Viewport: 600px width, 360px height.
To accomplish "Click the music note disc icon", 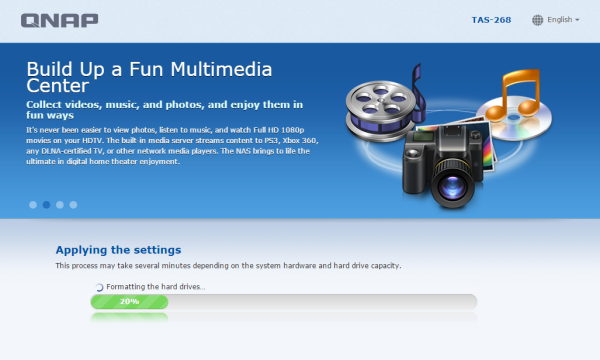I will pos(514,104).
